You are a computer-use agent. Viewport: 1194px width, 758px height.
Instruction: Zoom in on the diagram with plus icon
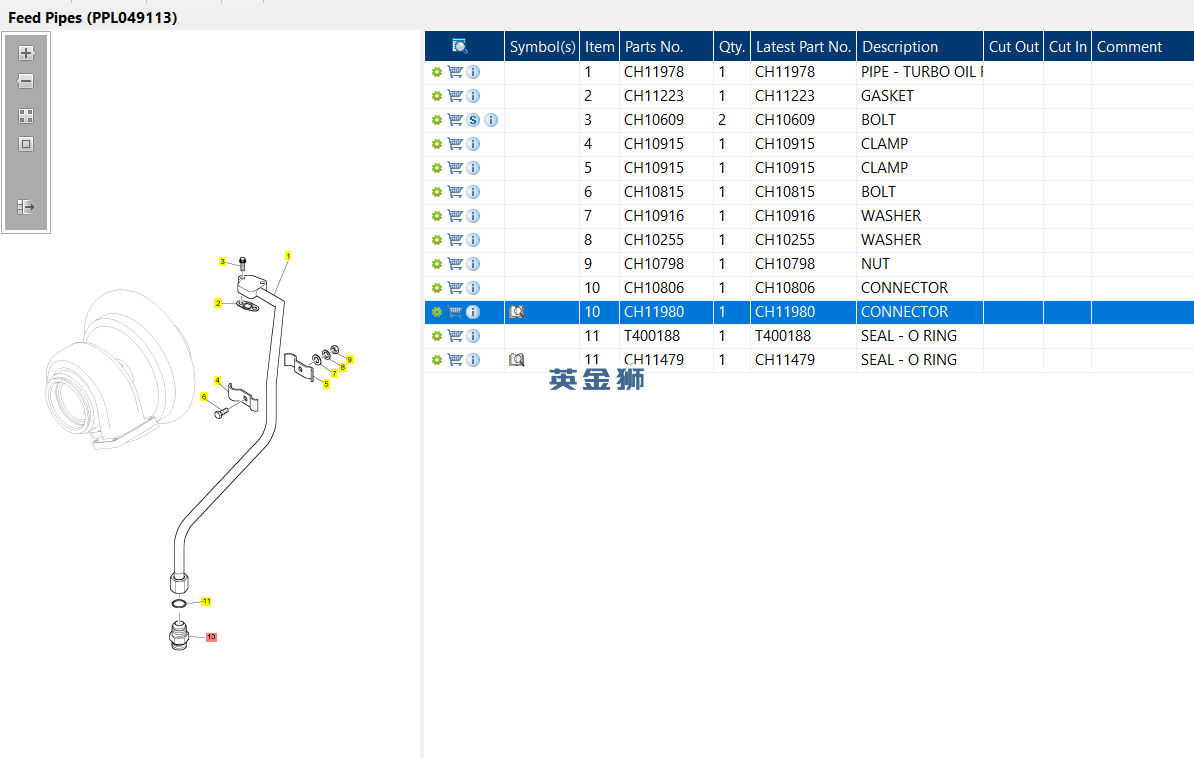(26, 53)
